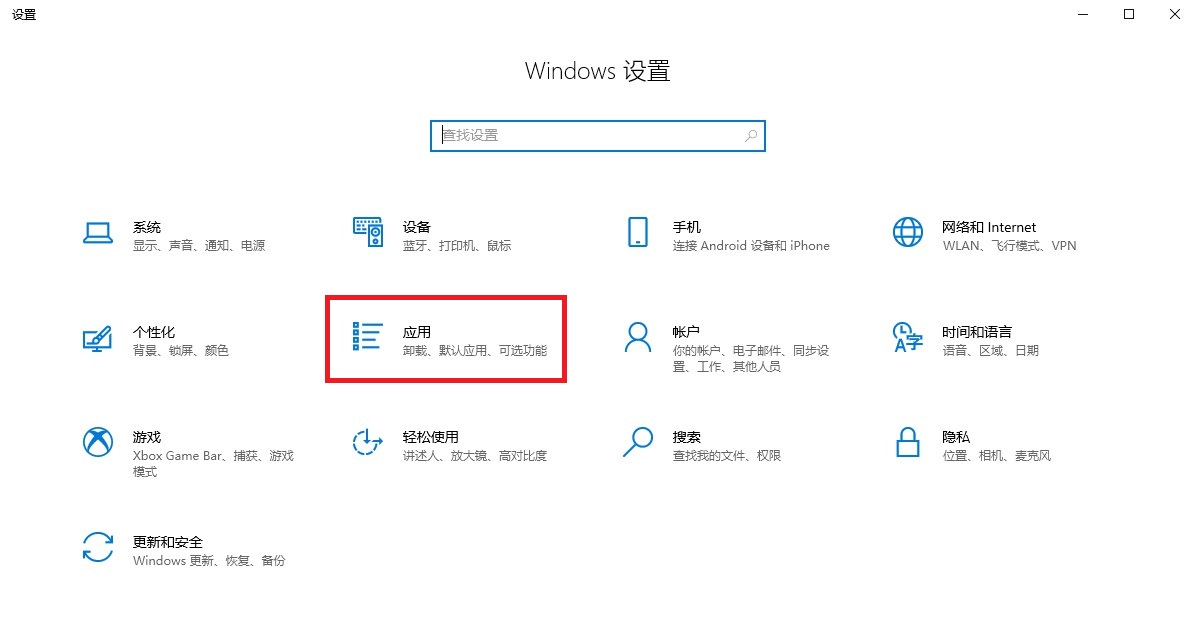Click 卸载、默认应用、可选功能 description
Image resolution: width=1197 pixels, height=644 pixels.
pos(475,350)
